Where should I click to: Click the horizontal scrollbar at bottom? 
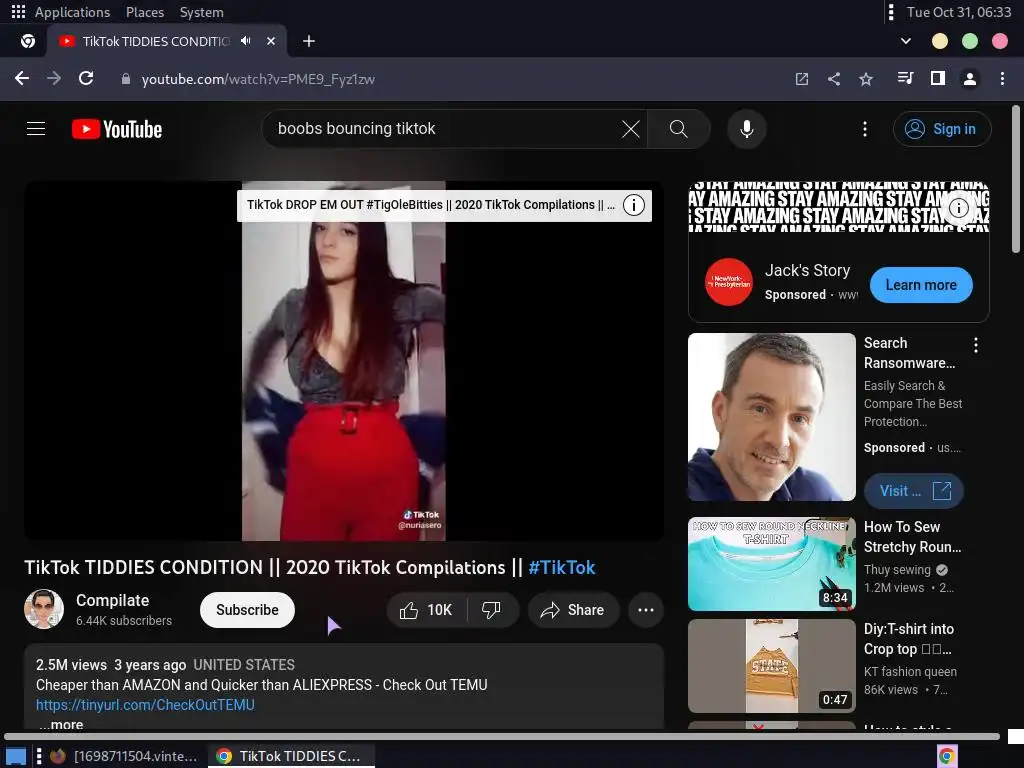[502, 736]
